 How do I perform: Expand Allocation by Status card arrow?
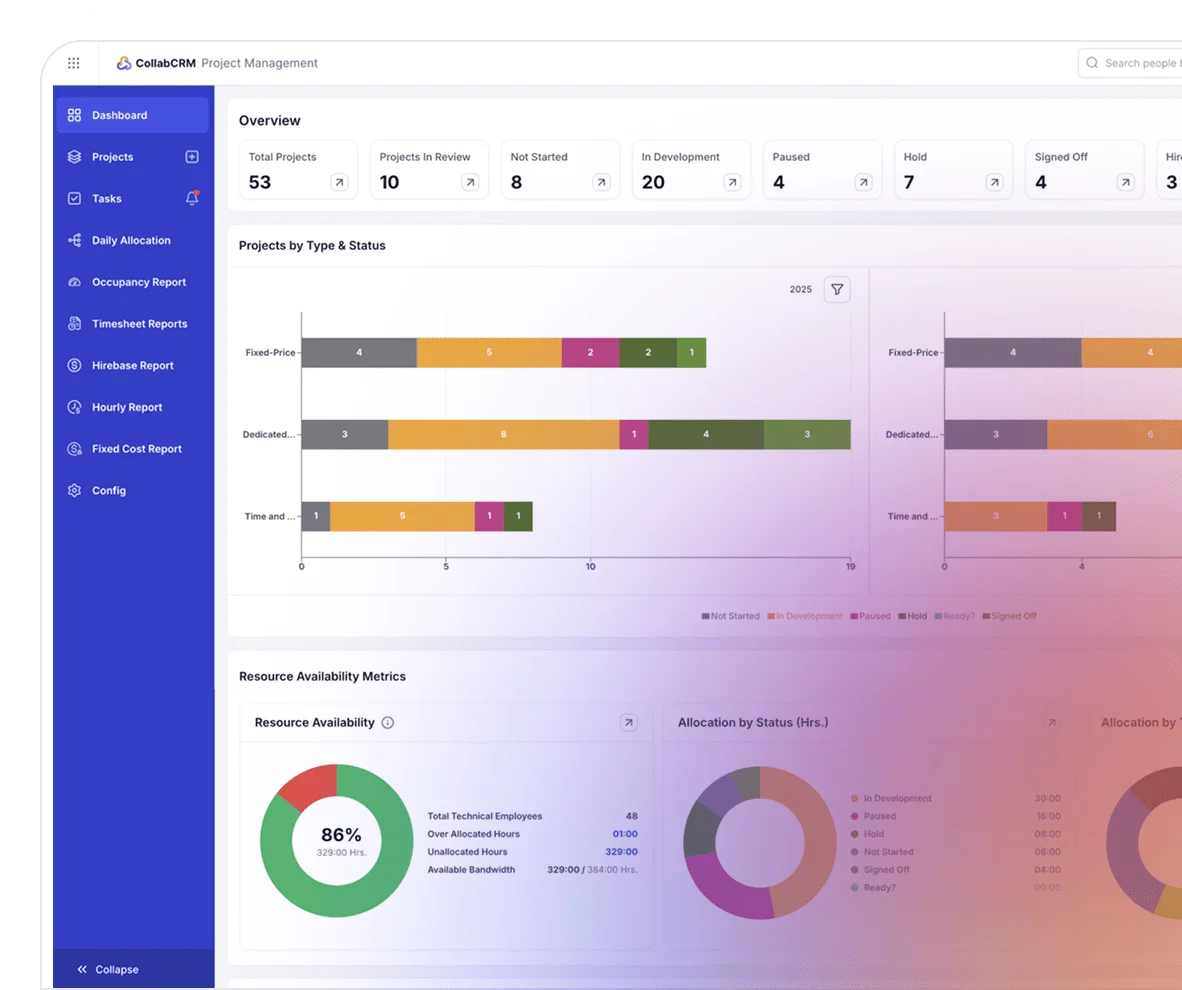[1051, 723]
